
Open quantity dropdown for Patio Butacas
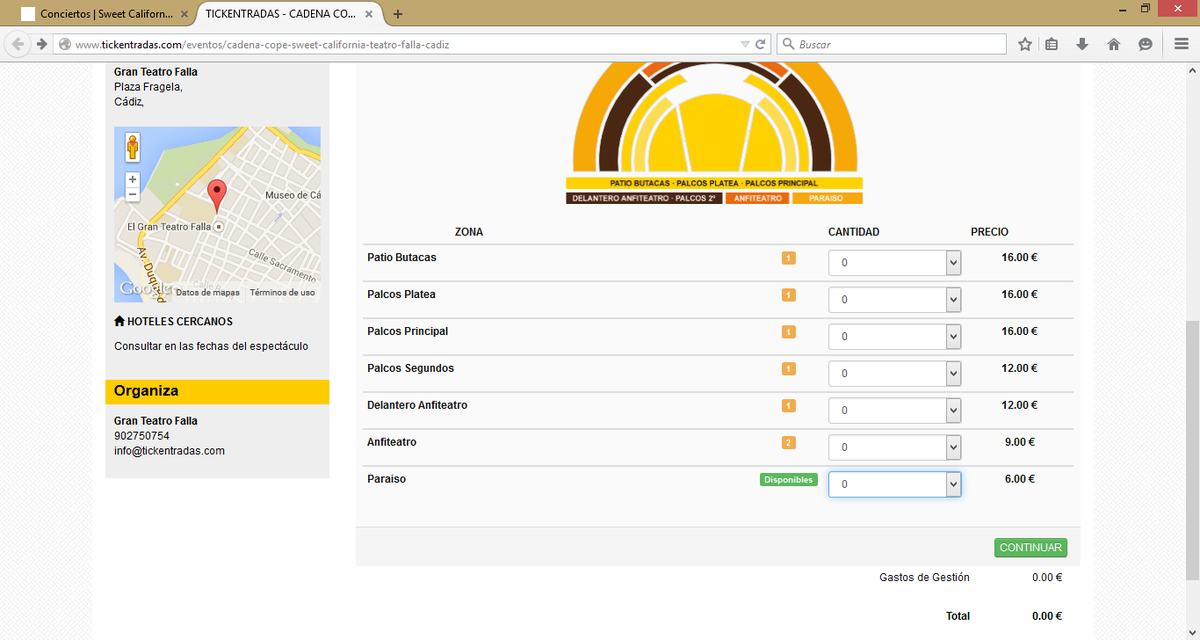[894, 262]
